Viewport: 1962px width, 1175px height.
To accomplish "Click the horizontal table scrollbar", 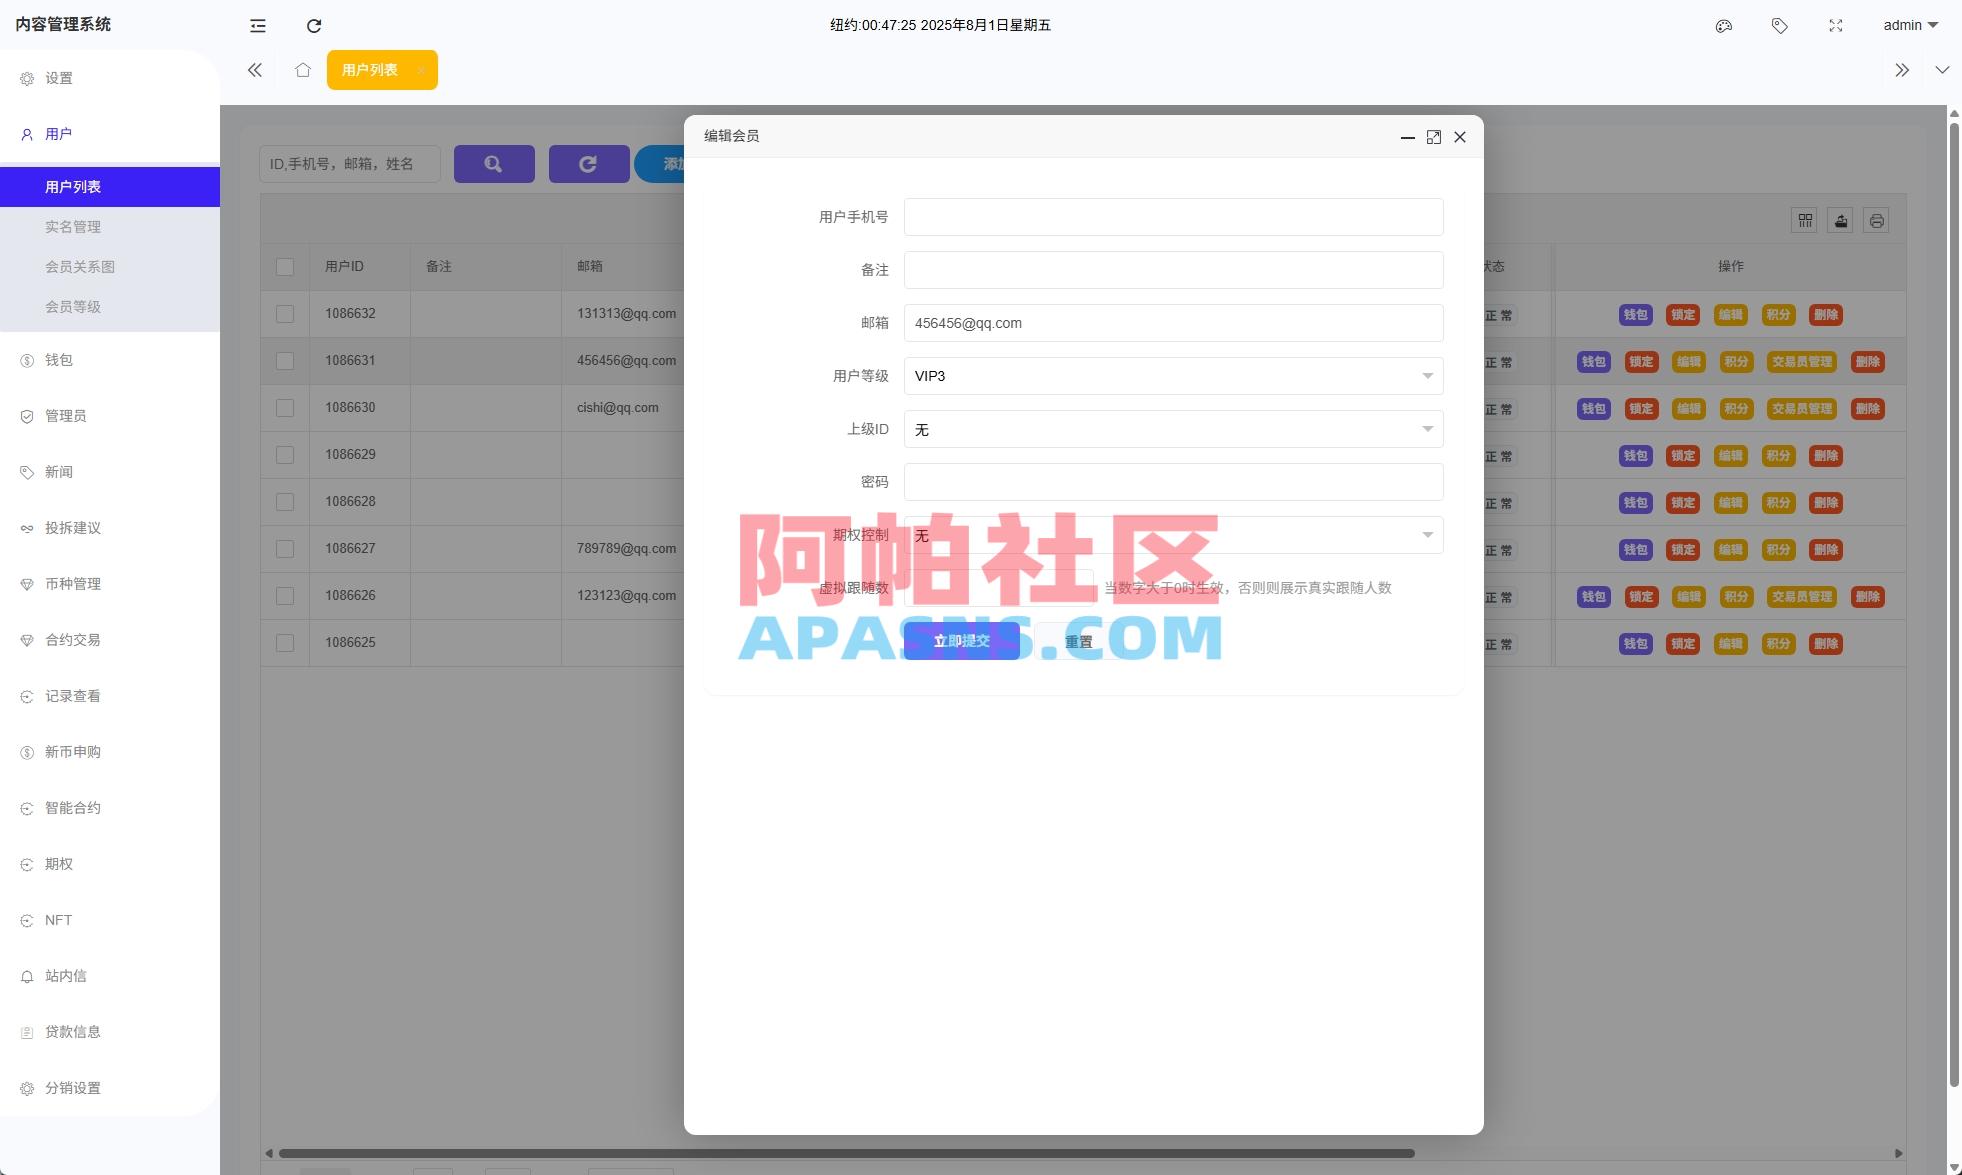I will pyautogui.click(x=847, y=1153).
